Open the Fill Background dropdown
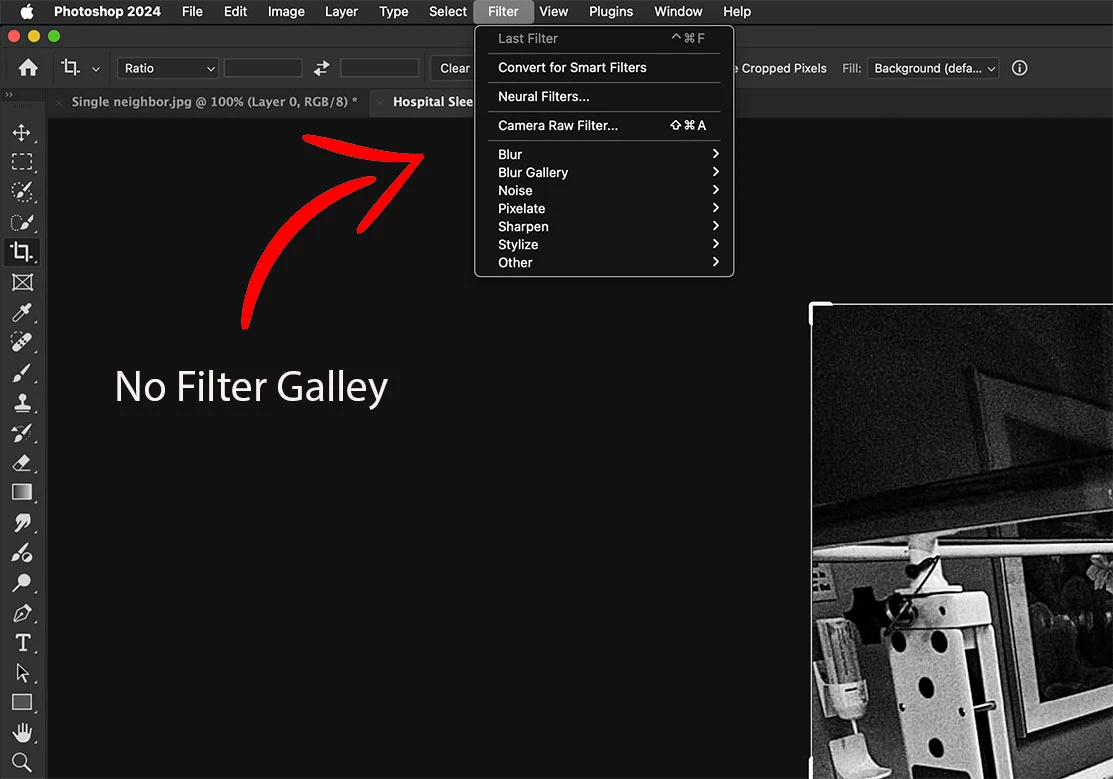 point(933,68)
